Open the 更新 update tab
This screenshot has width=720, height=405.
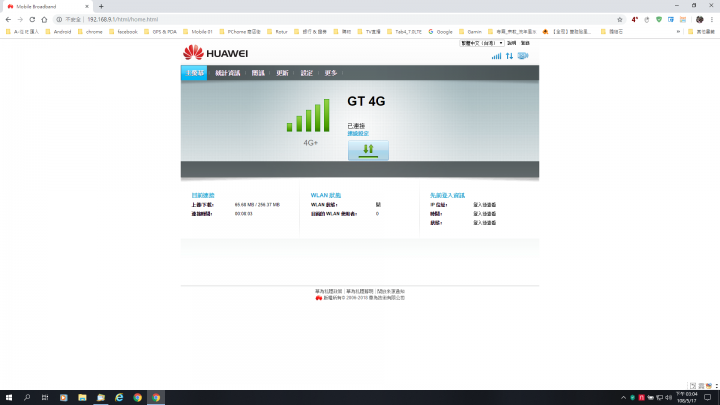pyautogui.click(x=282, y=73)
